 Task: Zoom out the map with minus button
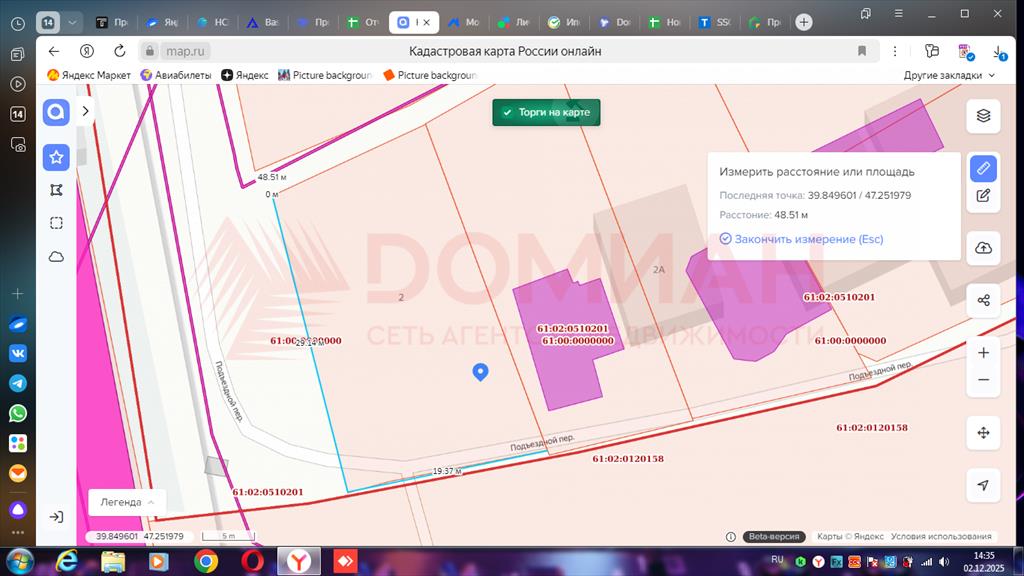click(x=983, y=380)
